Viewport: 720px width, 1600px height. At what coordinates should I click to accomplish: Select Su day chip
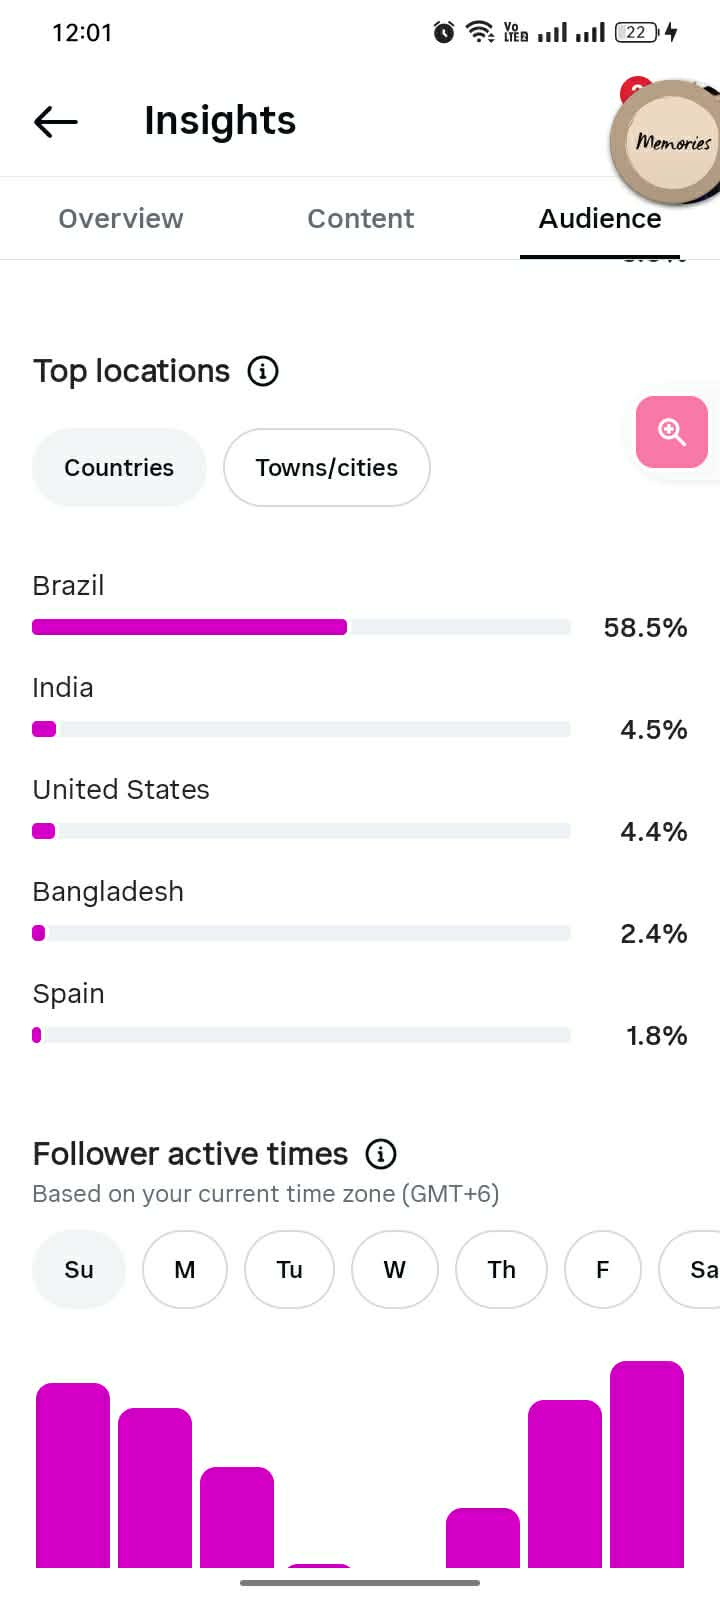coord(79,1269)
